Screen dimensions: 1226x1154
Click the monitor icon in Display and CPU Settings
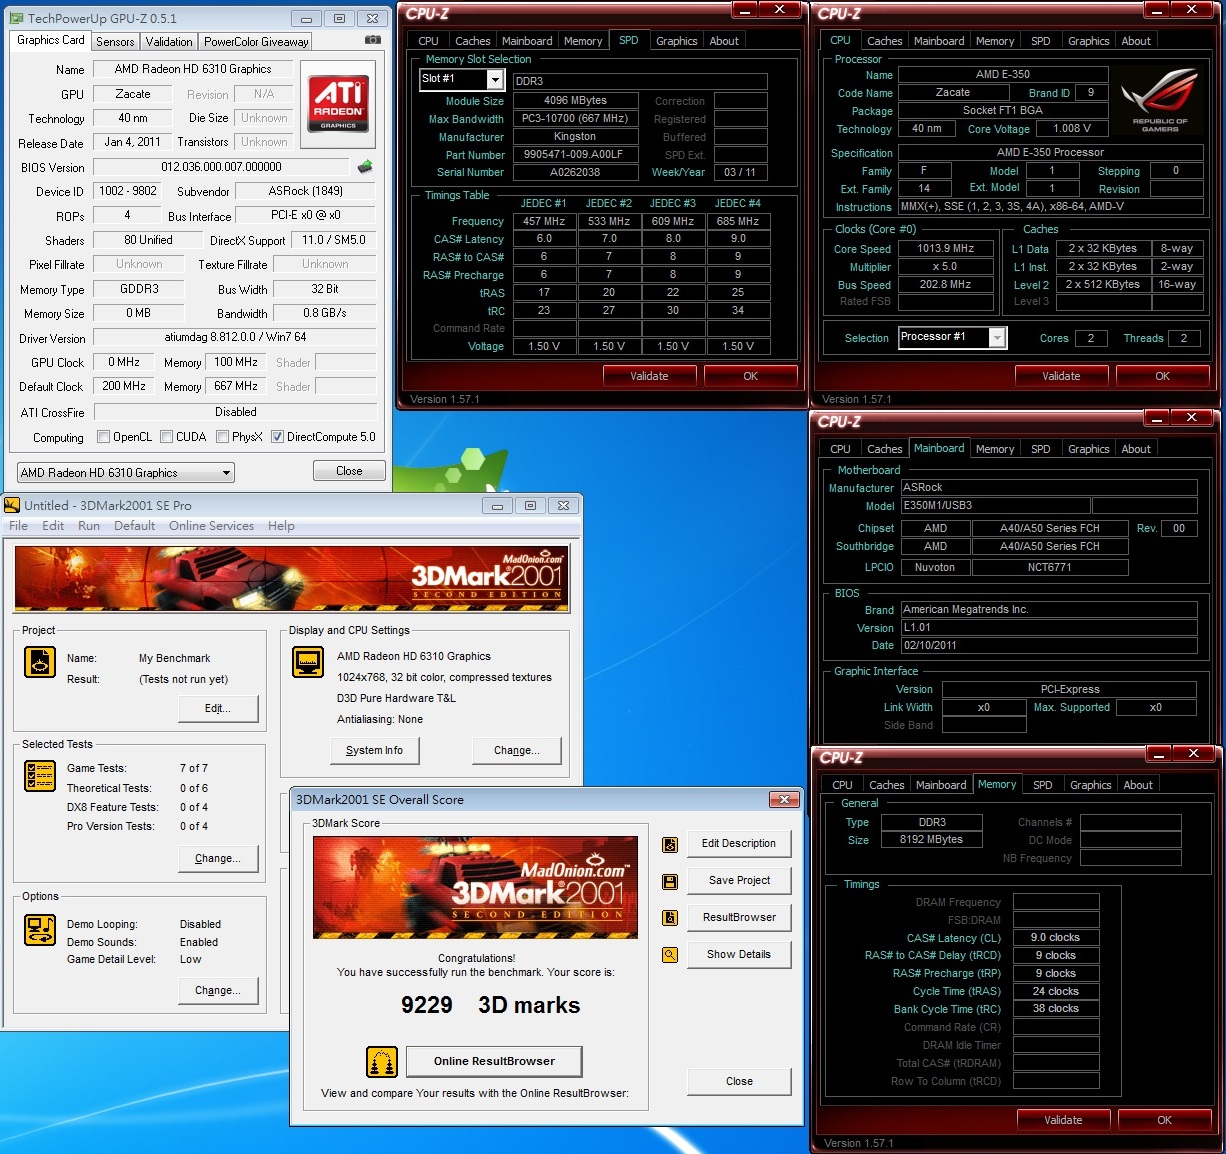coord(308,662)
